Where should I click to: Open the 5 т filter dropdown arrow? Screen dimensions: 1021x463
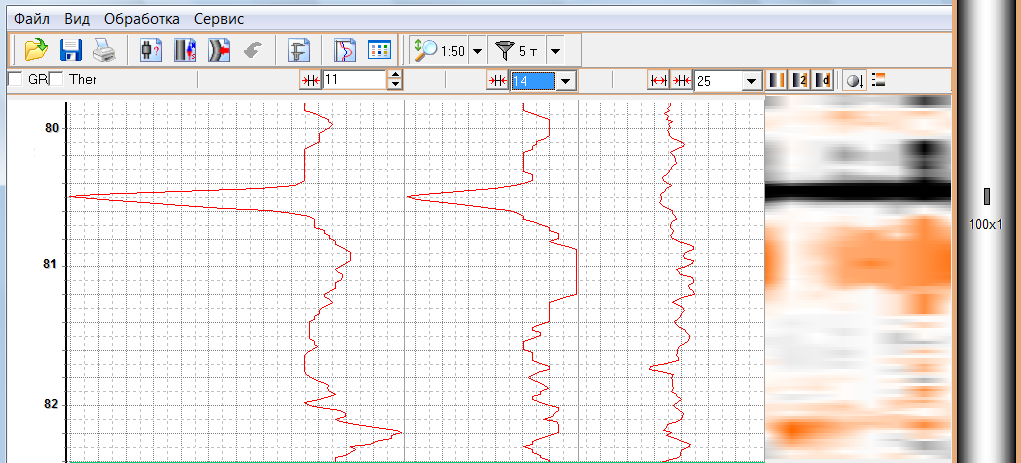(555, 51)
